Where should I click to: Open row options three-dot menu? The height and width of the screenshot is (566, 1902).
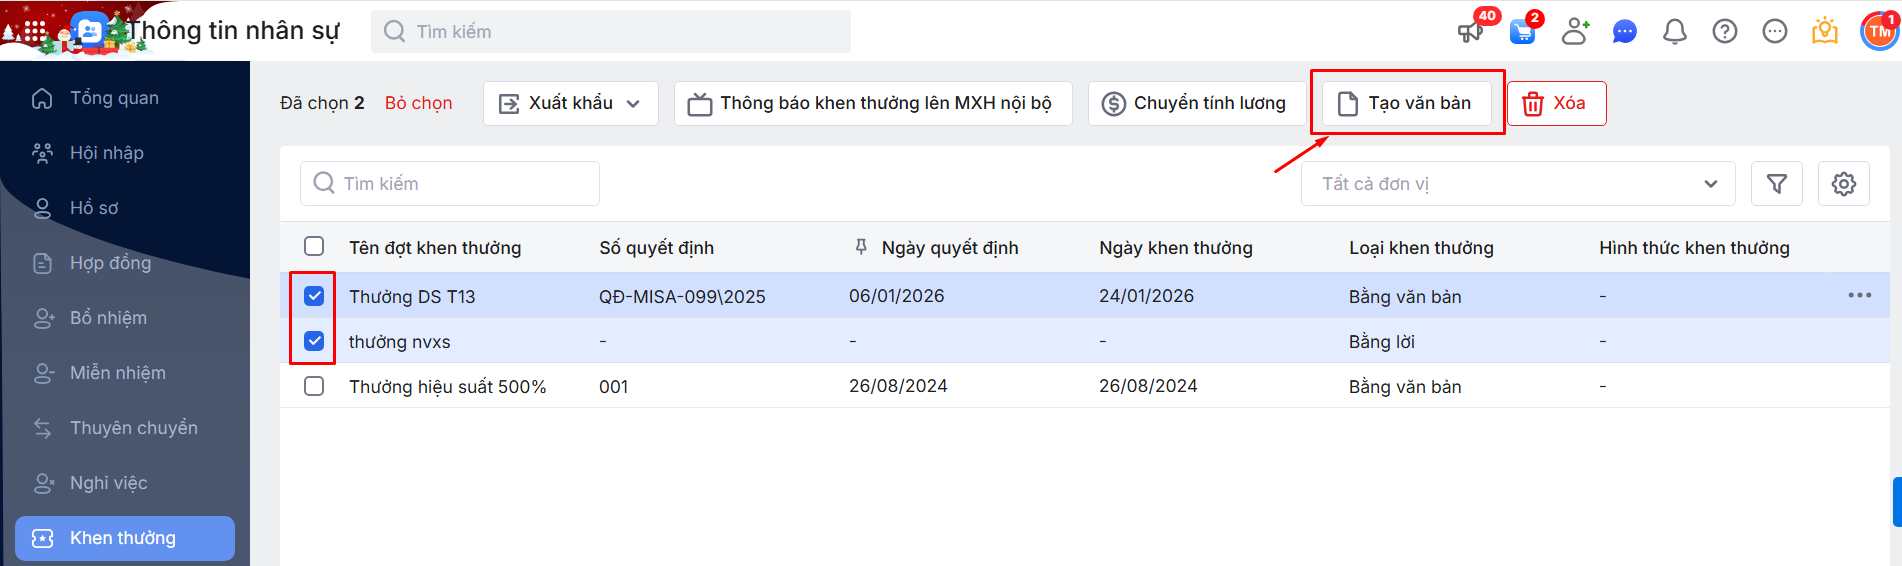point(1859,295)
